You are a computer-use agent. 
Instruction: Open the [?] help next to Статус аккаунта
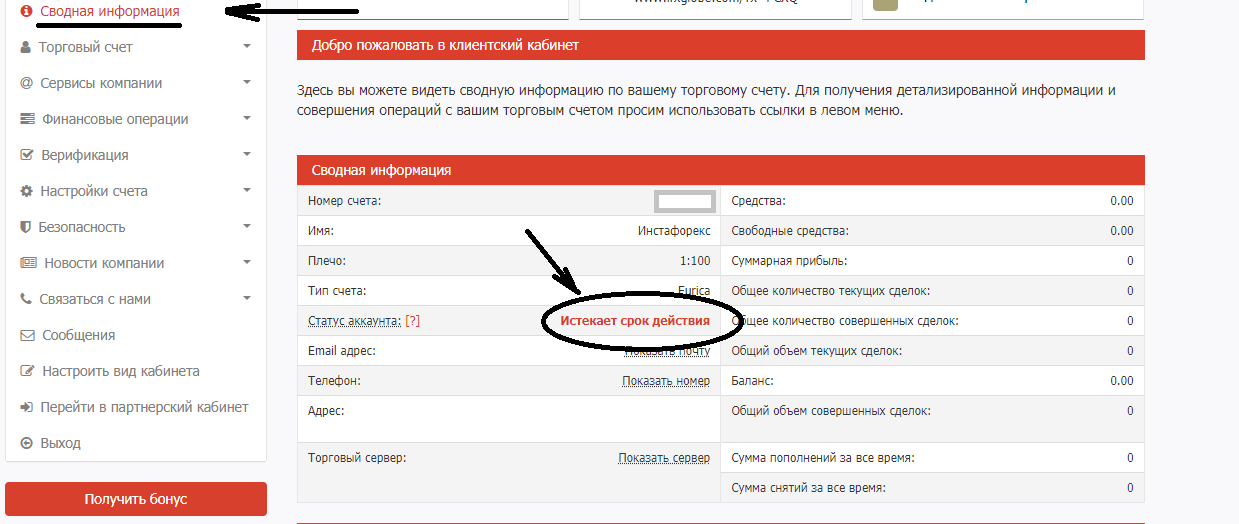pos(412,321)
